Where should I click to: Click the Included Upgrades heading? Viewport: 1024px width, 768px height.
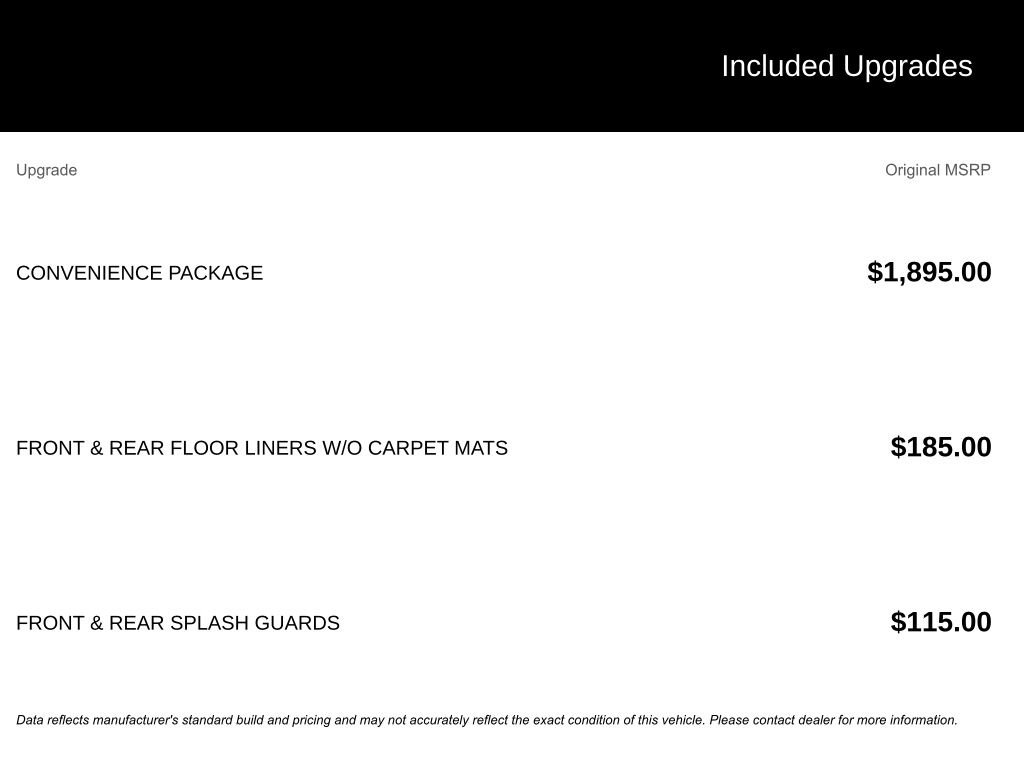tap(846, 66)
